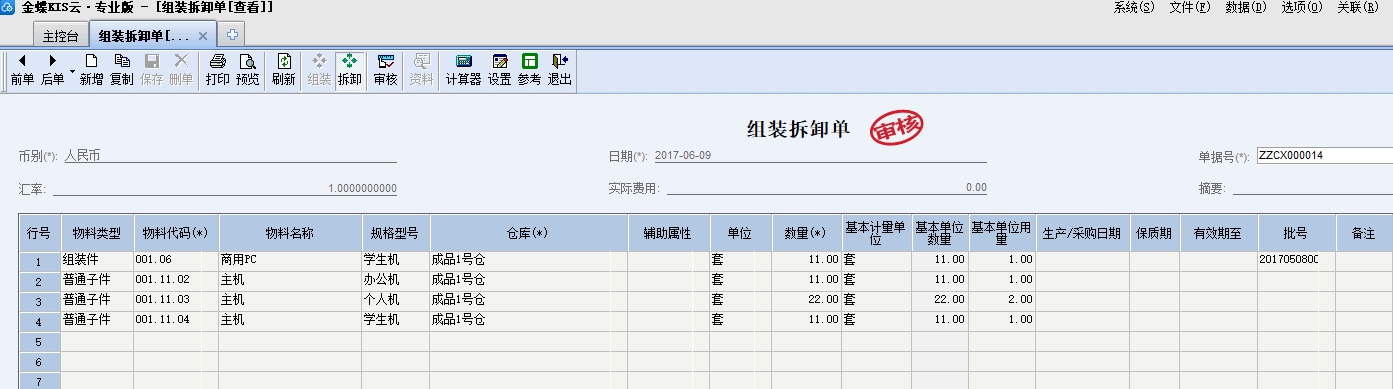Select row number 3 header
Viewport: 1393px width, 389px height.
pyautogui.click(x=39, y=301)
